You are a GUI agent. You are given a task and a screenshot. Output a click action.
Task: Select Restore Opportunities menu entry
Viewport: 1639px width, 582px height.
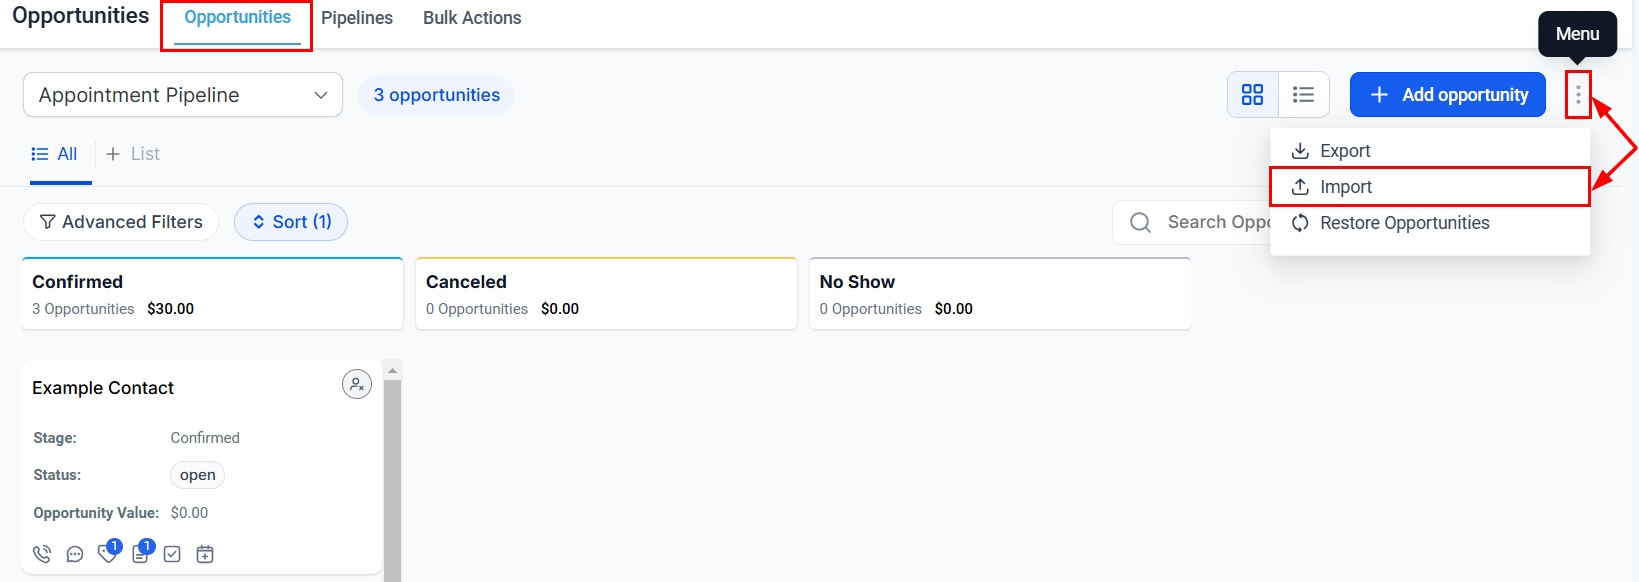(1404, 223)
